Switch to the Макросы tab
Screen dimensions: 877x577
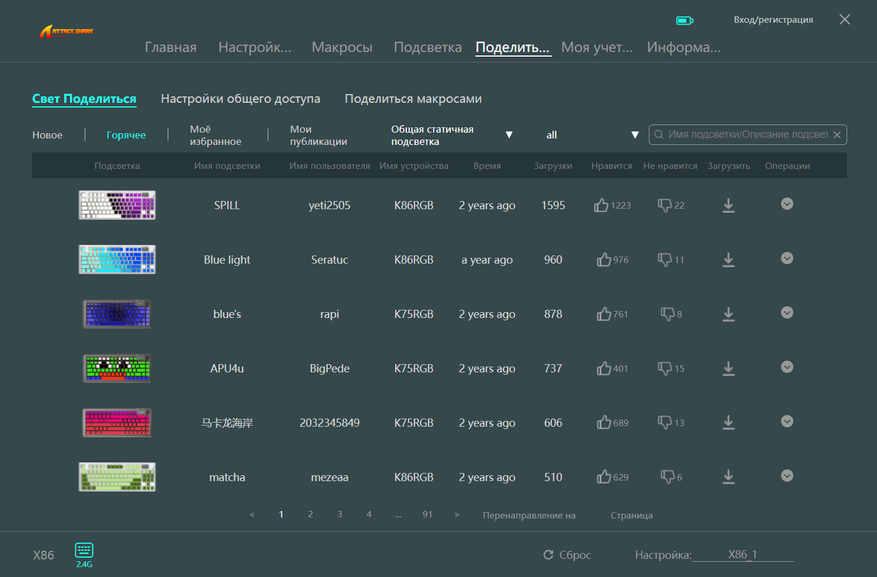tap(342, 47)
